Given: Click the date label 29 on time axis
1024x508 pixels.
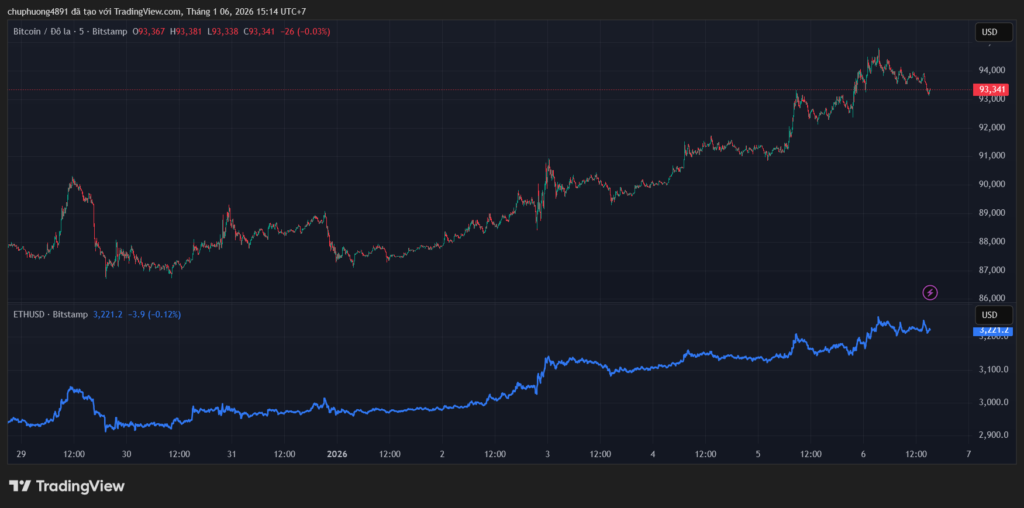Looking at the screenshot, I should click(x=21, y=454).
